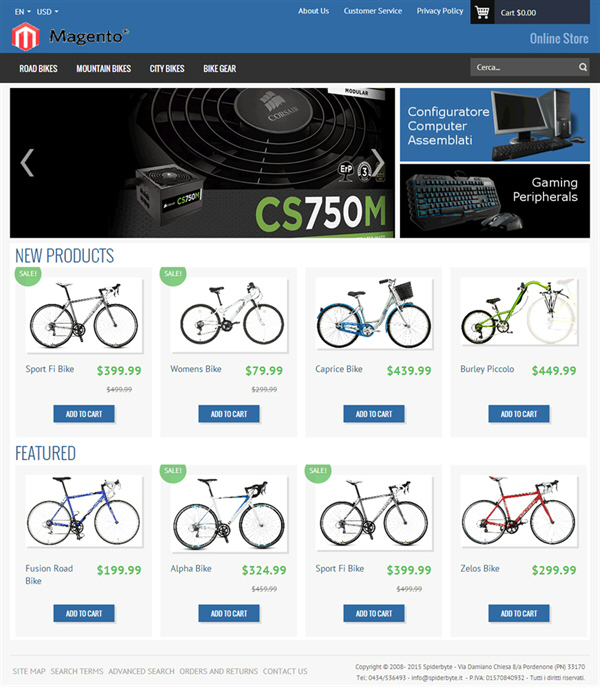Click the search magnifier icon
600x687 pixels.
[582, 67]
